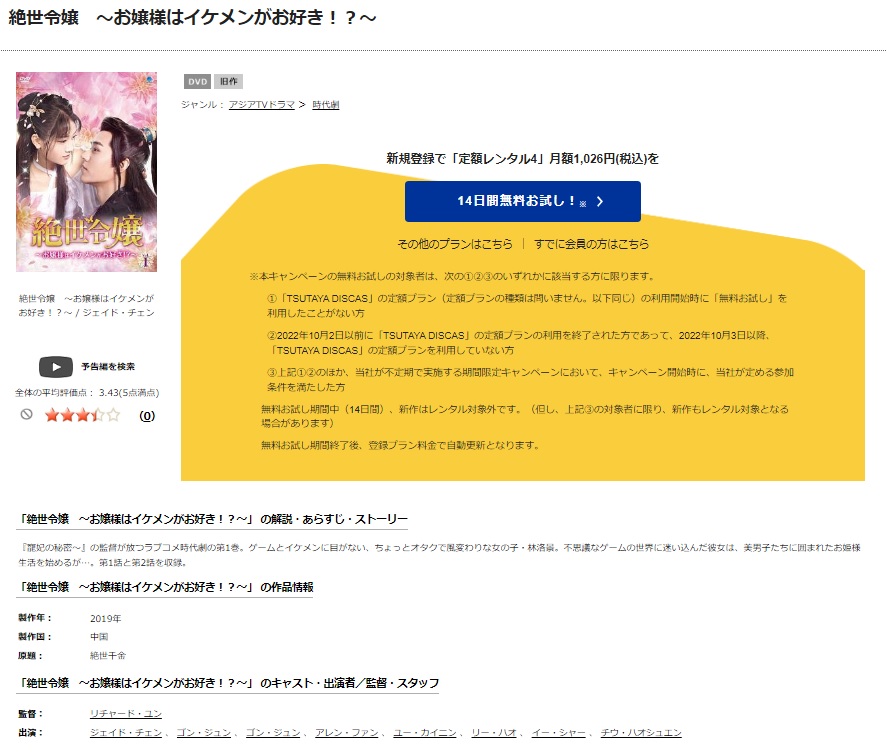Open the 時代劇 subgenre link

326,105
